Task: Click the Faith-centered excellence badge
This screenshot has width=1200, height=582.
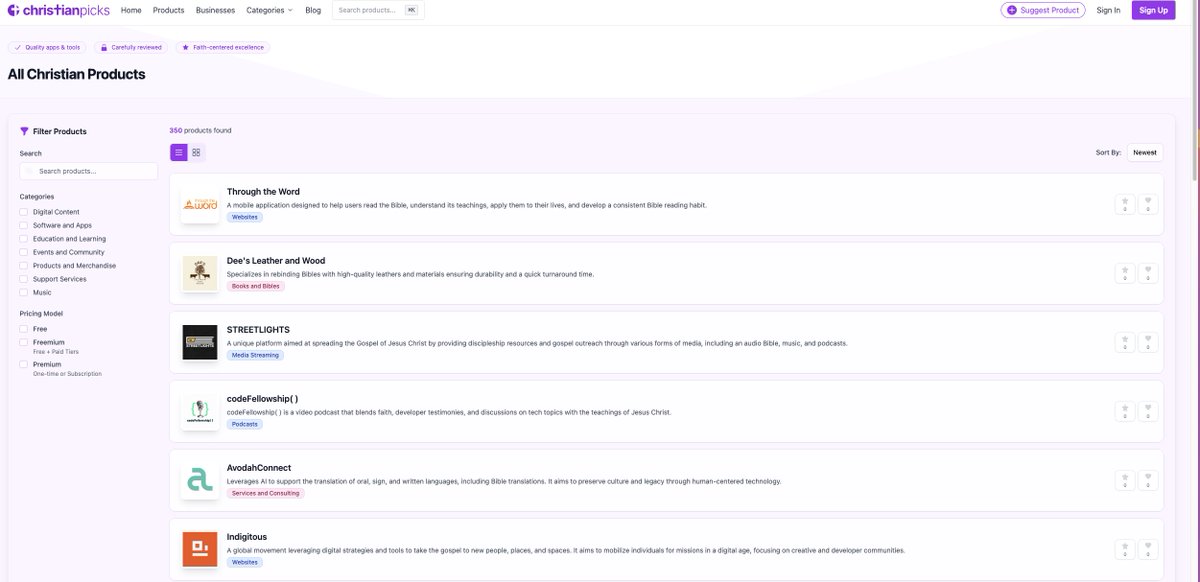Action: pos(222,47)
